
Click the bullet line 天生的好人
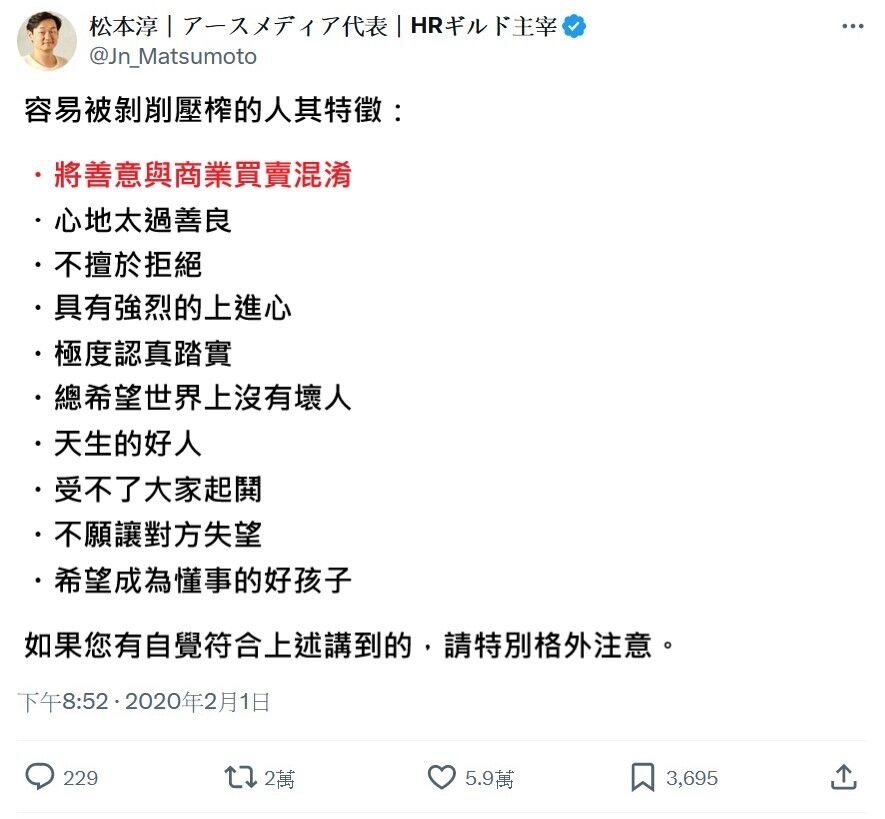128,443
